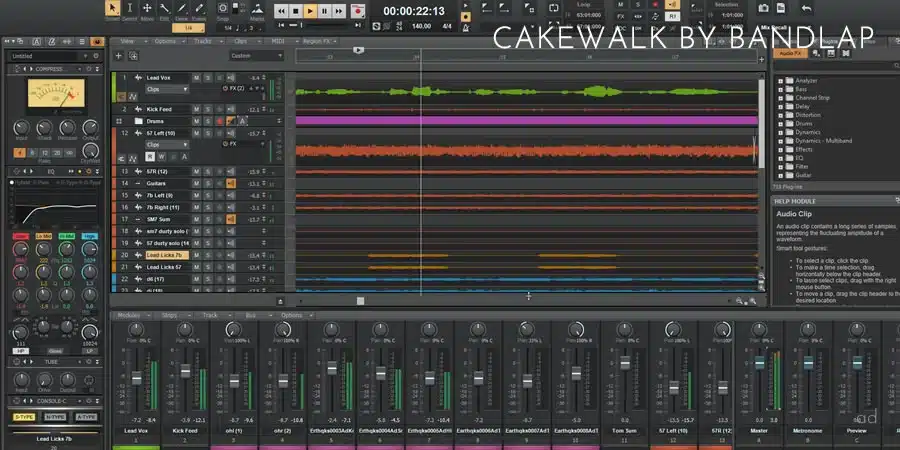
Task: Select the Audio FX browser tab
Action: click(790, 53)
